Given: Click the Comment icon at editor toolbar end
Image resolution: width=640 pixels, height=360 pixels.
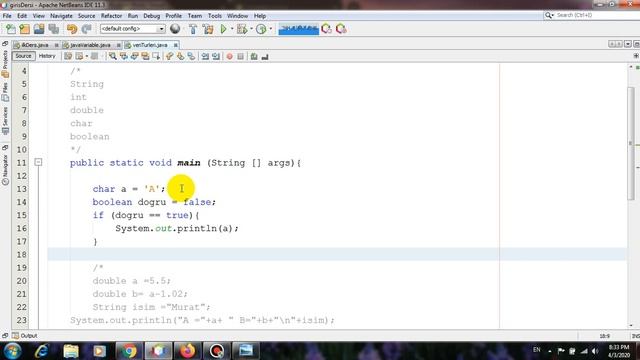Looking at the screenshot, I should 265,56.
